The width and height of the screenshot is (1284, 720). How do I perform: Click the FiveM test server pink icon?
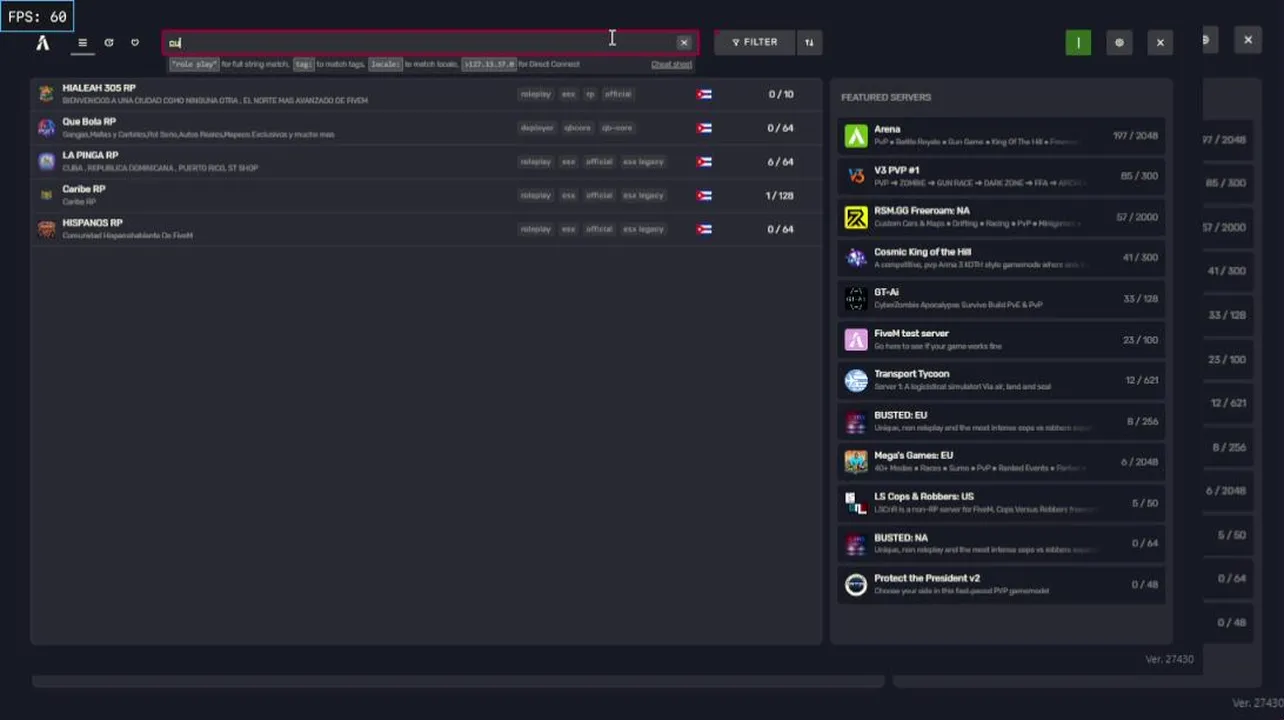tap(856, 339)
